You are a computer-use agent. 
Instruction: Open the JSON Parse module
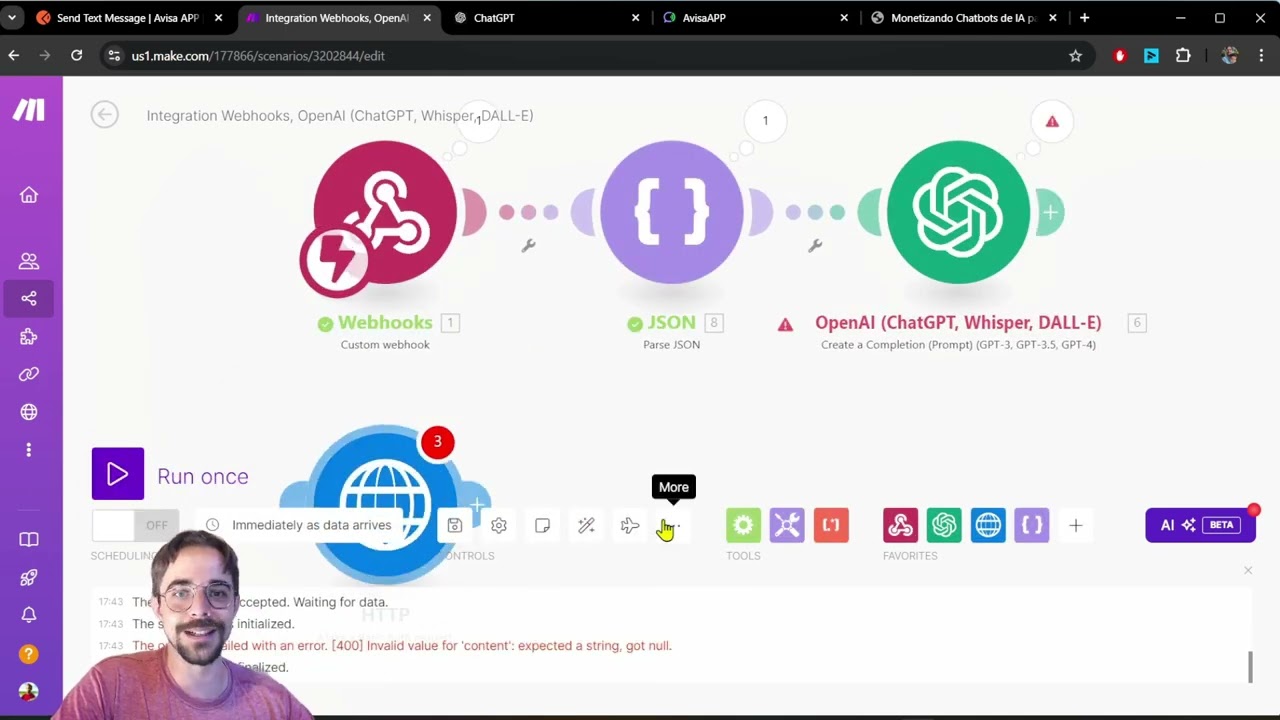[x=672, y=212]
